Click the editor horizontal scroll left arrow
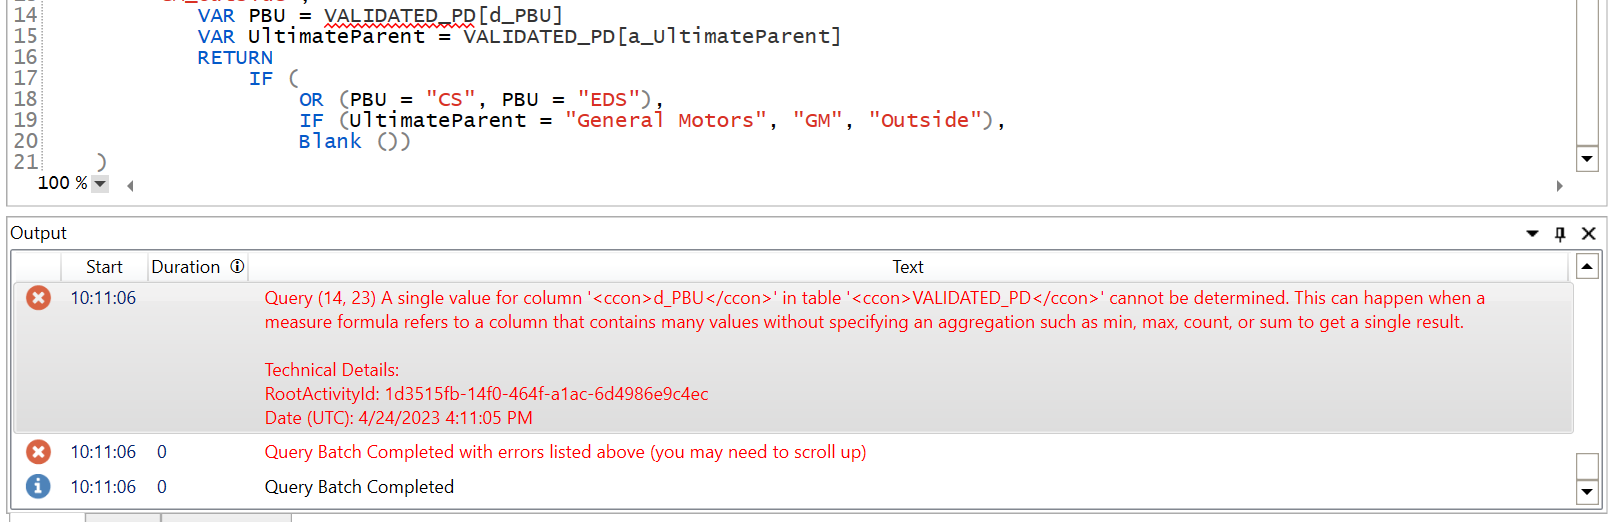 pos(130,185)
